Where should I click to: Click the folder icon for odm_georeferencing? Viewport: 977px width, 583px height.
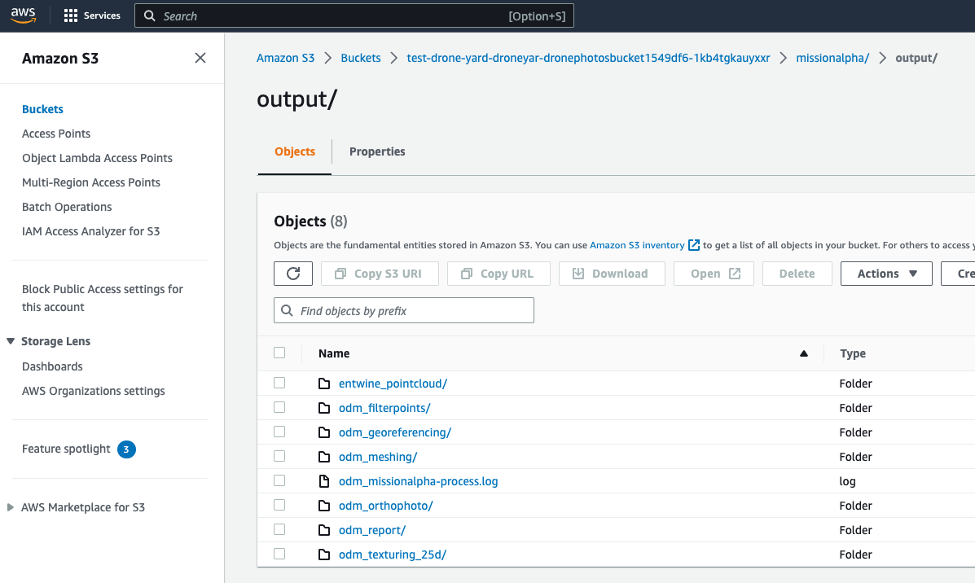(324, 432)
